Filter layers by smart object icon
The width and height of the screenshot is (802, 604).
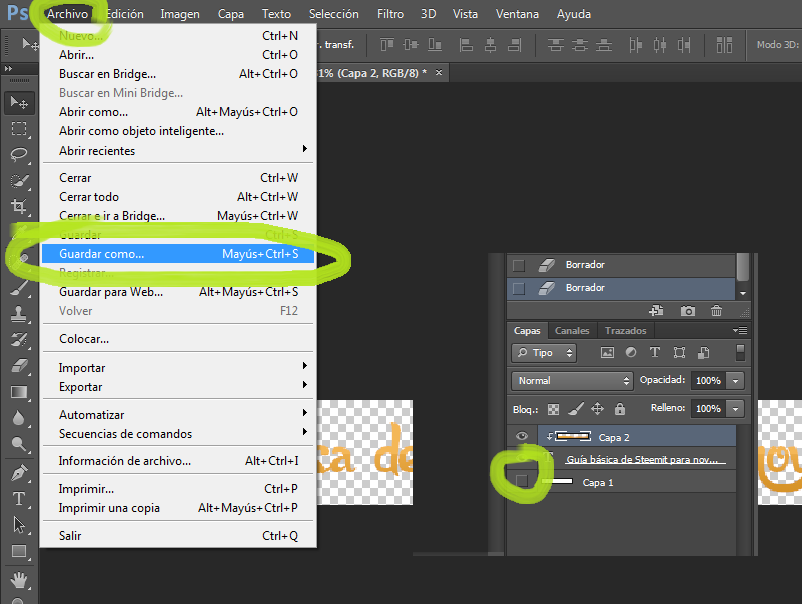[x=703, y=352]
